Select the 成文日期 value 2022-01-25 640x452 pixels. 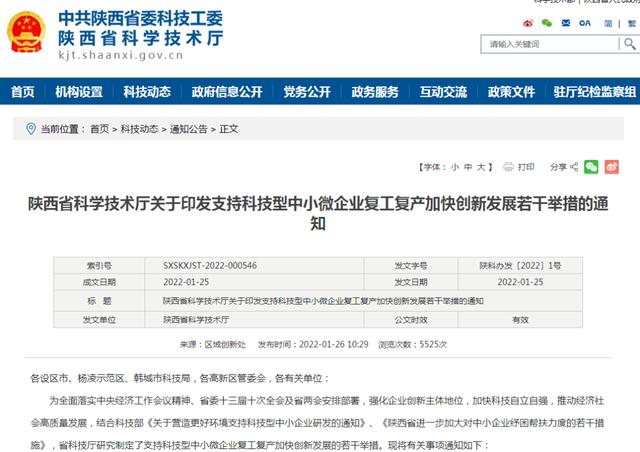186,282
